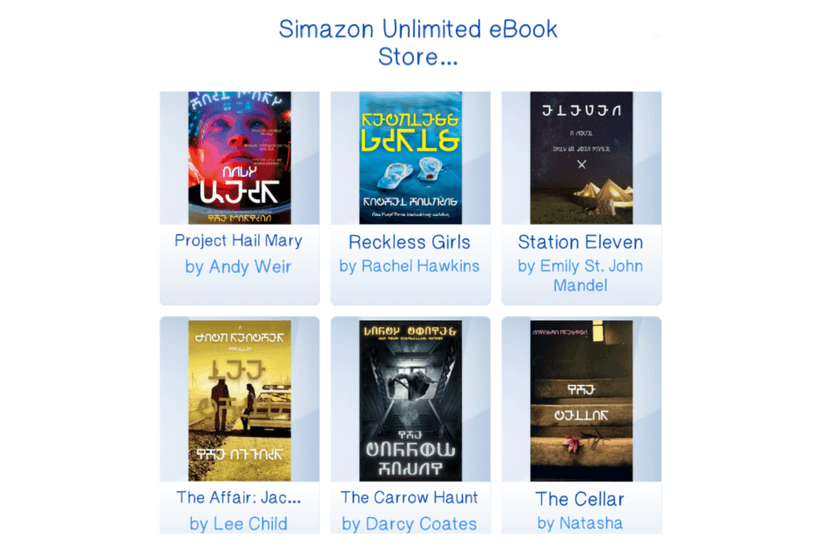Image resolution: width=820 pixels, height=547 pixels.
Task: Select author link by Lee Child
Action: (238, 523)
